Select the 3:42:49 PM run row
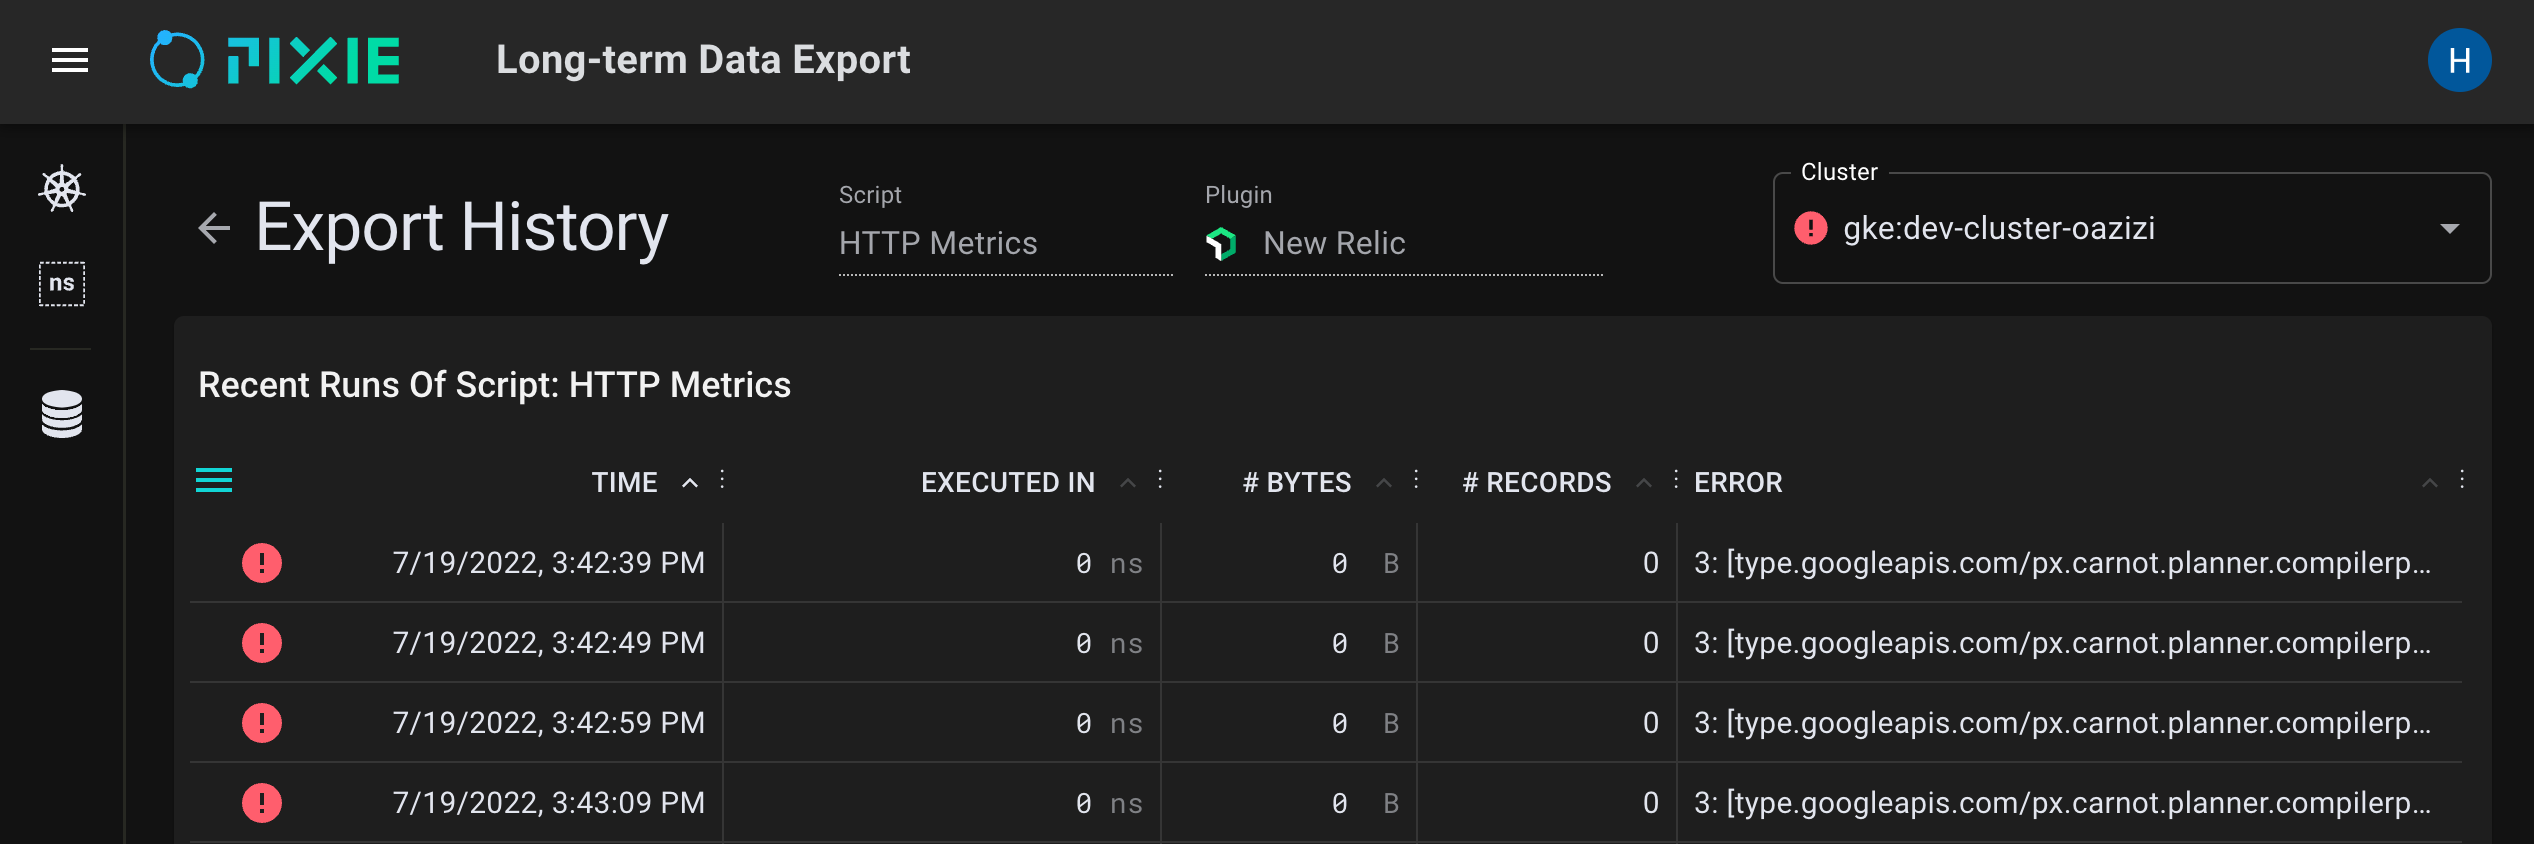This screenshot has height=844, width=2534. [548, 643]
